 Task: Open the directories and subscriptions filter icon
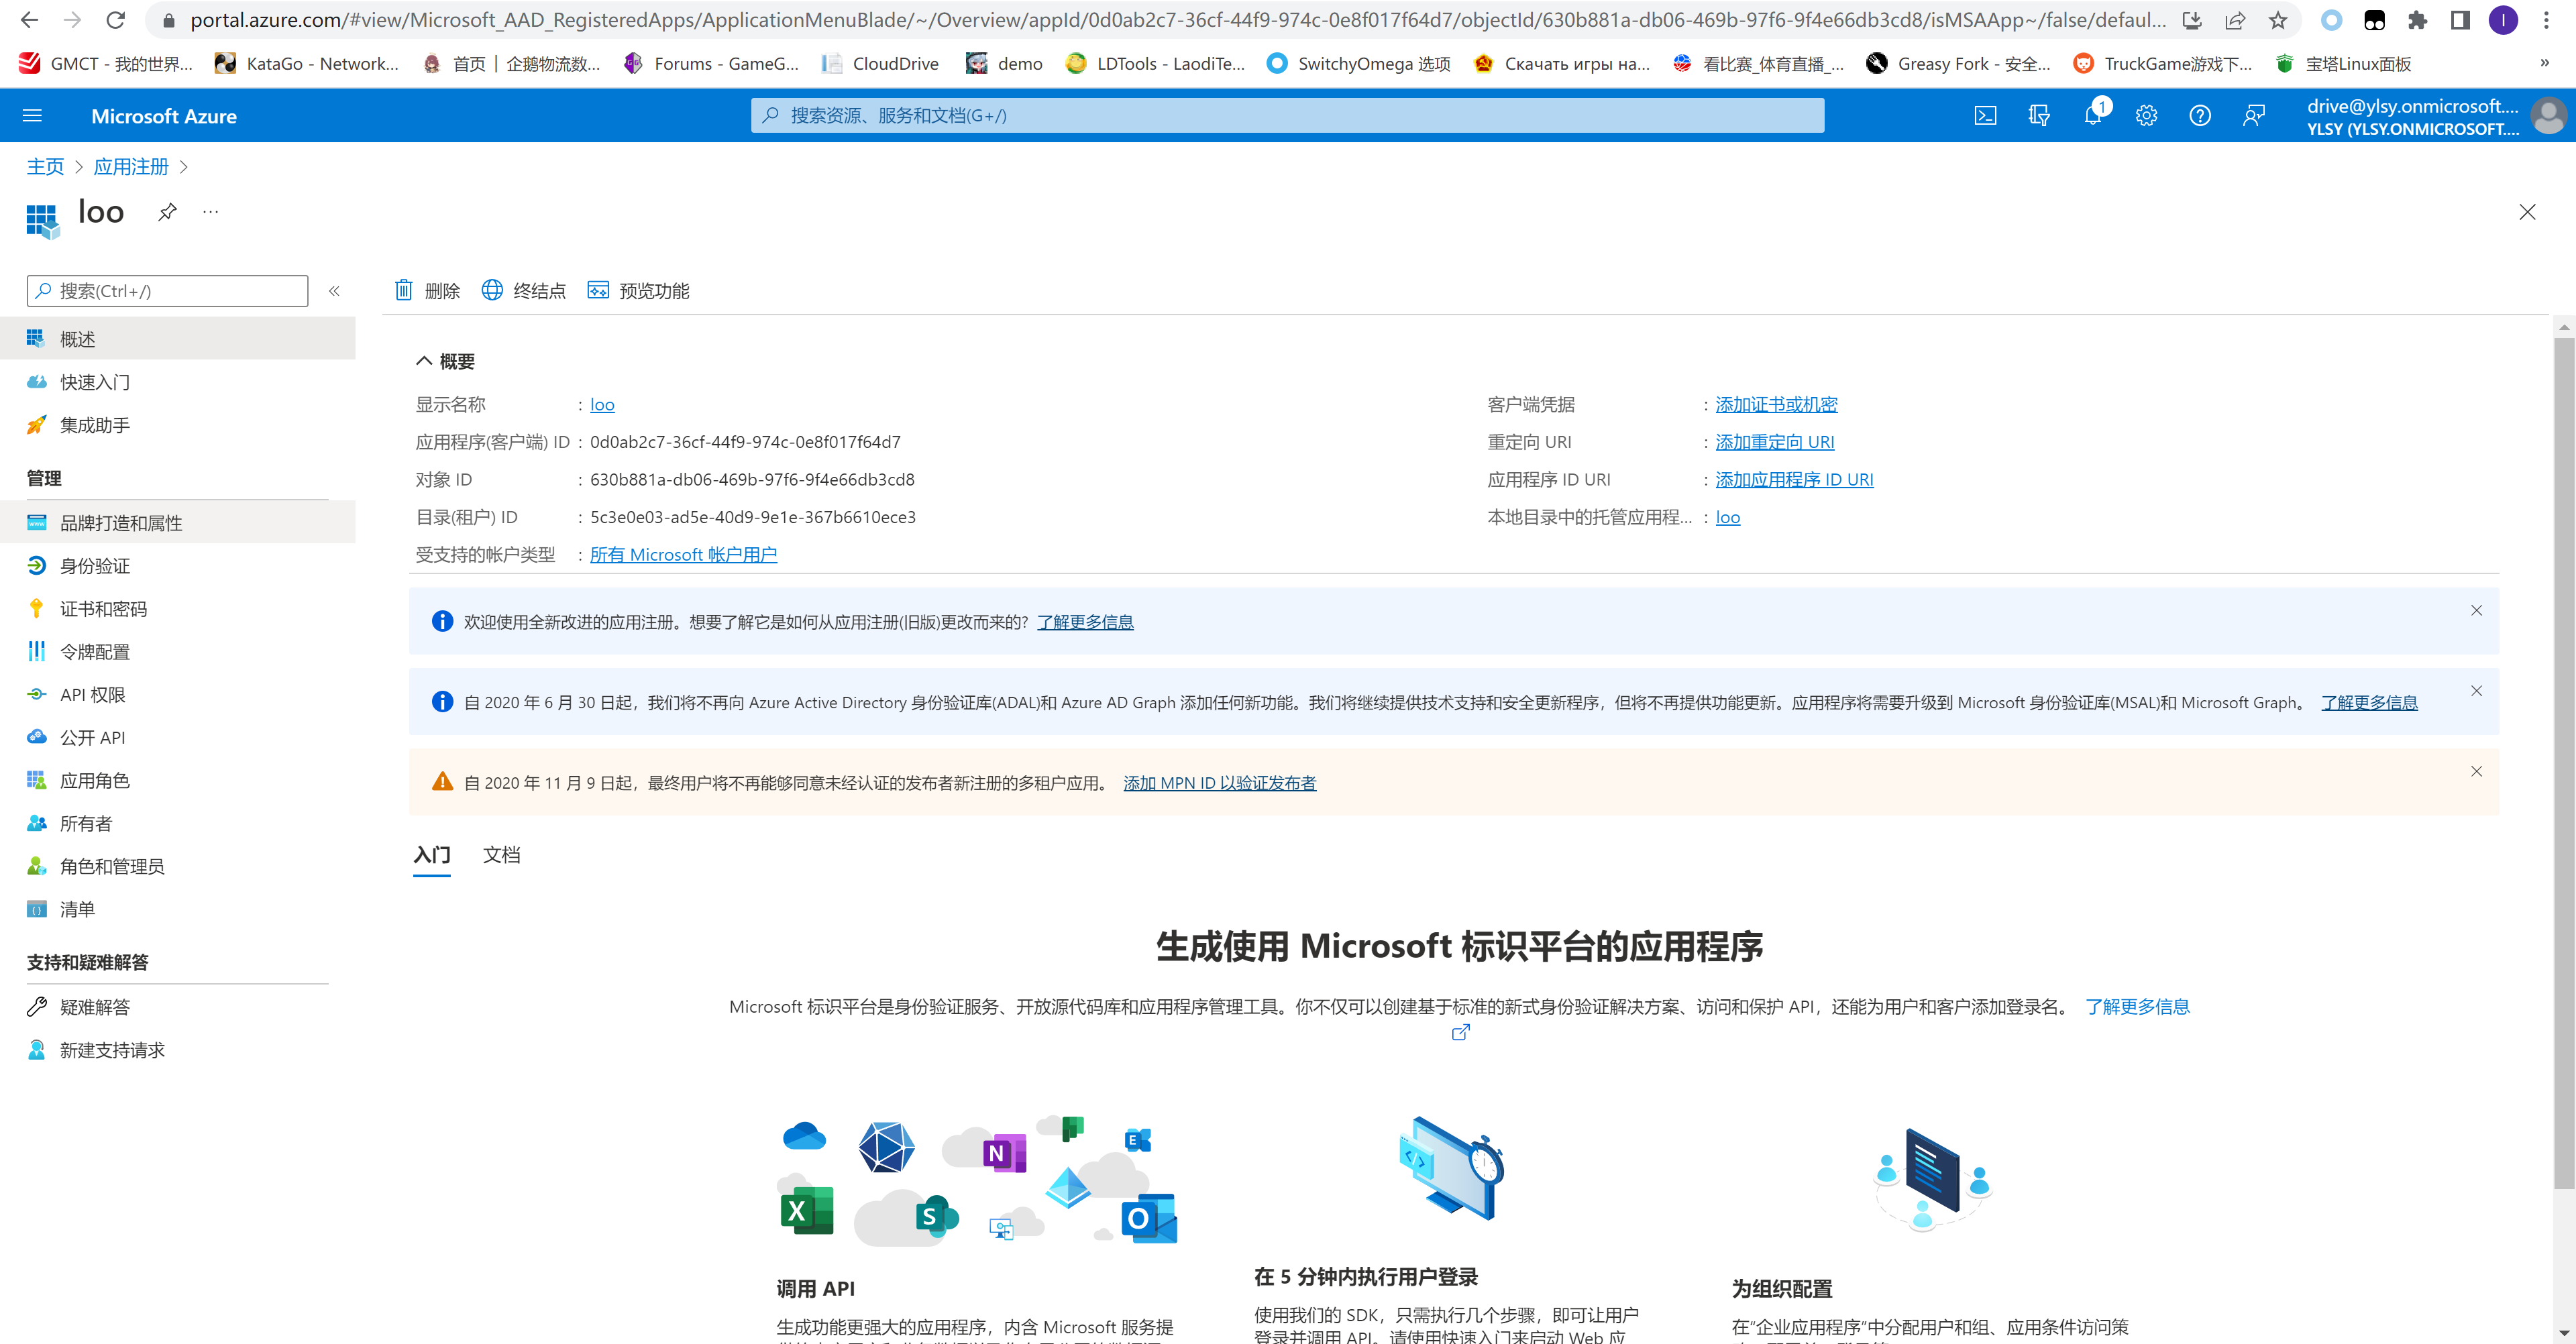(x=2039, y=116)
